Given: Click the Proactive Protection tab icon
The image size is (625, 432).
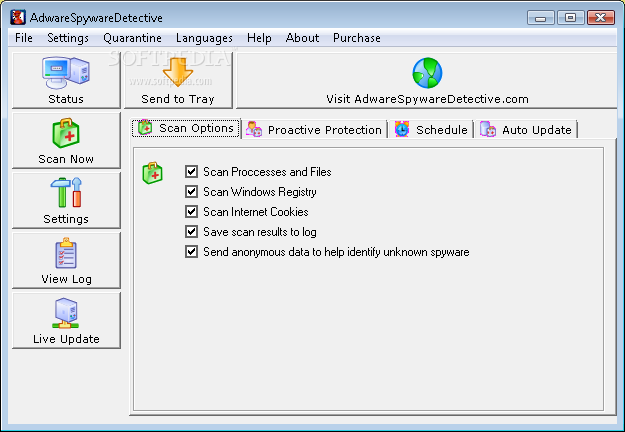Looking at the screenshot, I should point(254,130).
